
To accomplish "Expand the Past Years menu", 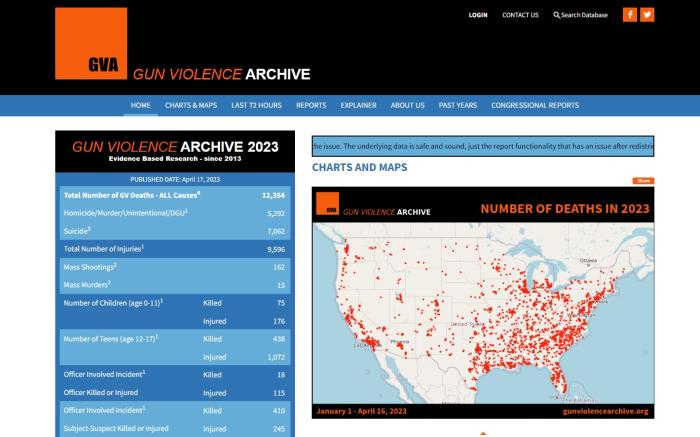I will tap(458, 105).
